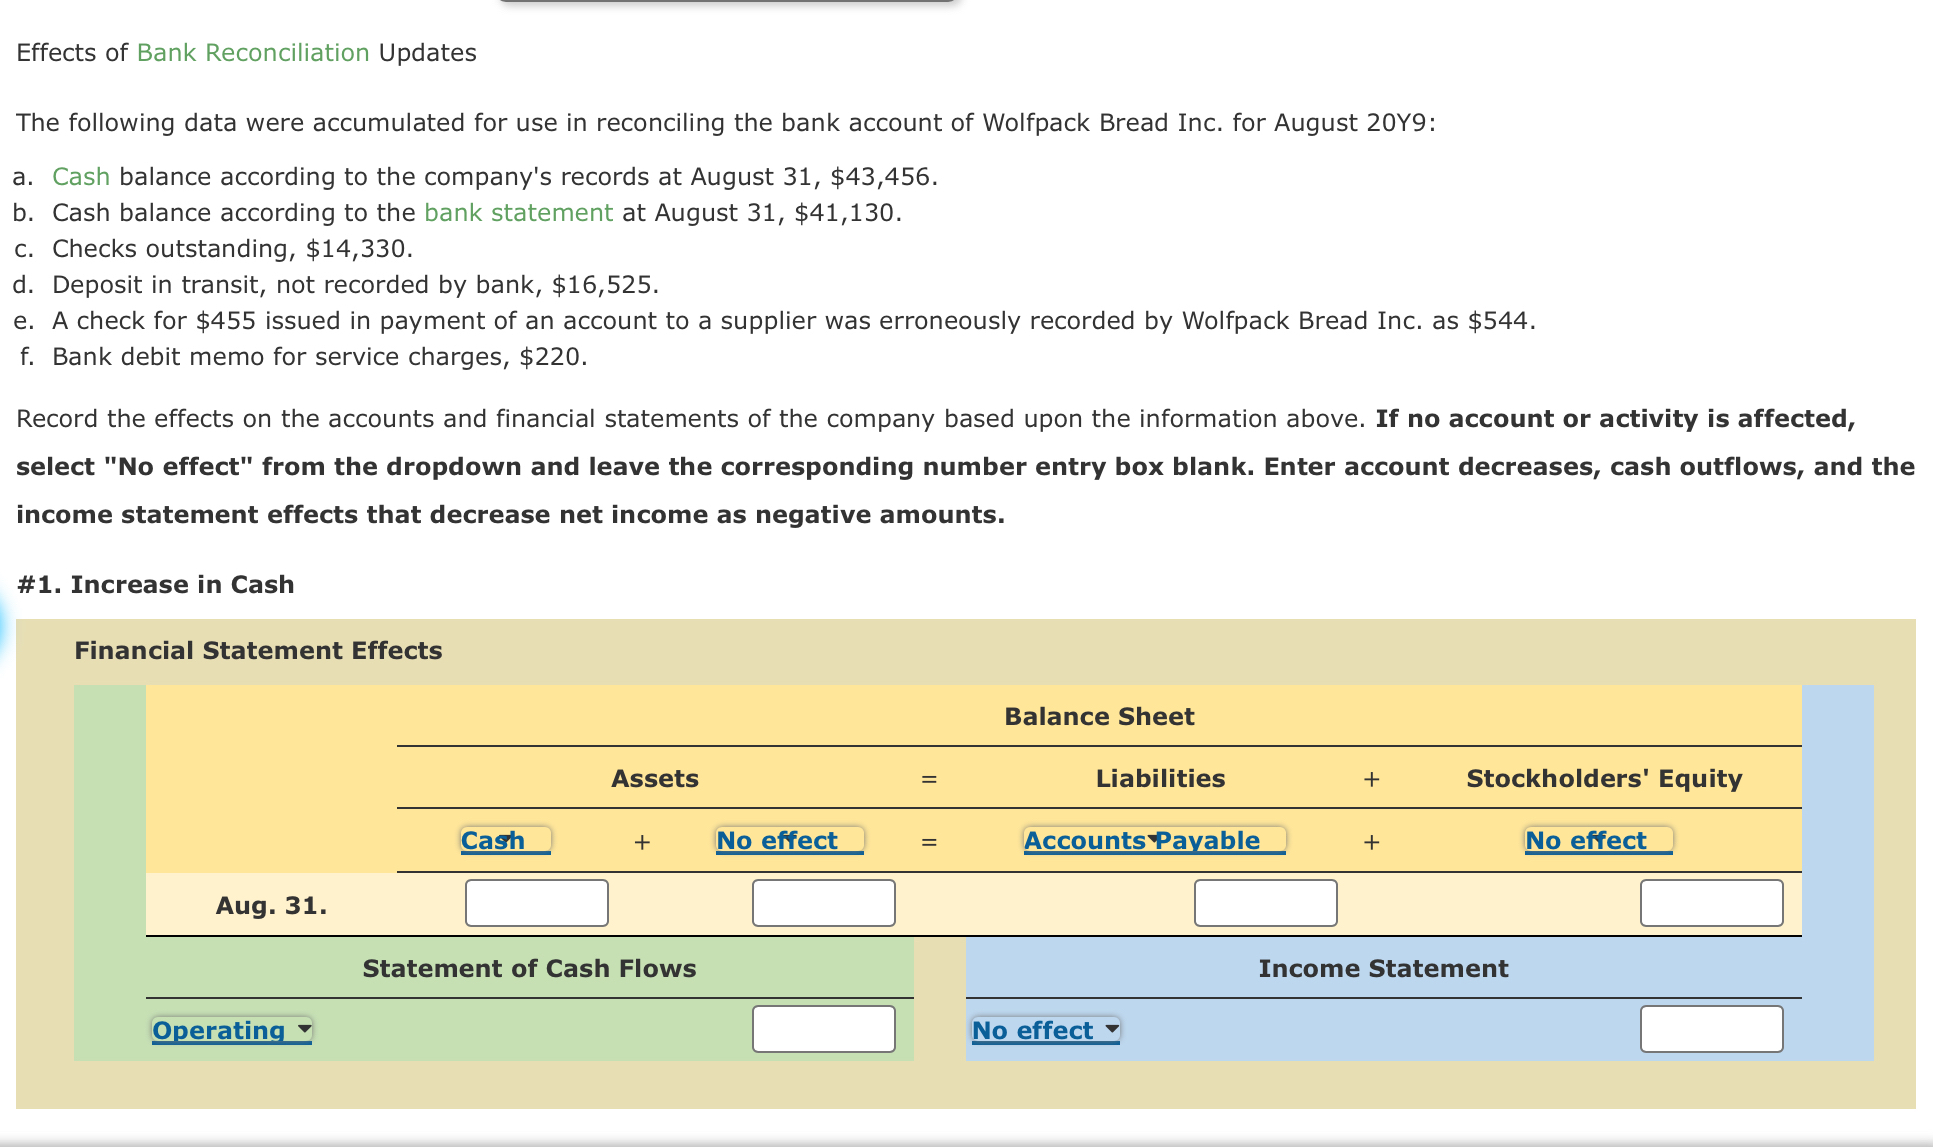Click the green "Cash" link in item a
This screenshot has height=1147, width=1933.
81,176
